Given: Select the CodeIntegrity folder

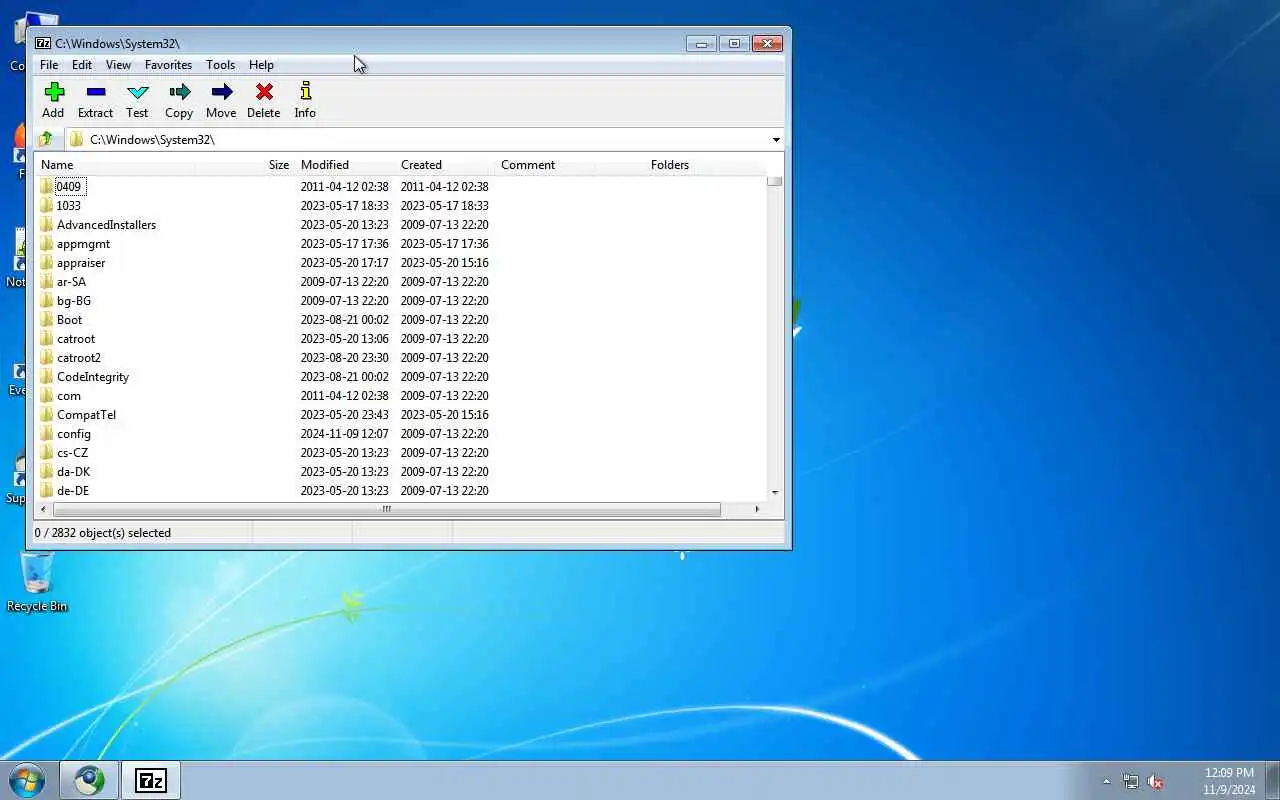Looking at the screenshot, I should click(x=92, y=376).
